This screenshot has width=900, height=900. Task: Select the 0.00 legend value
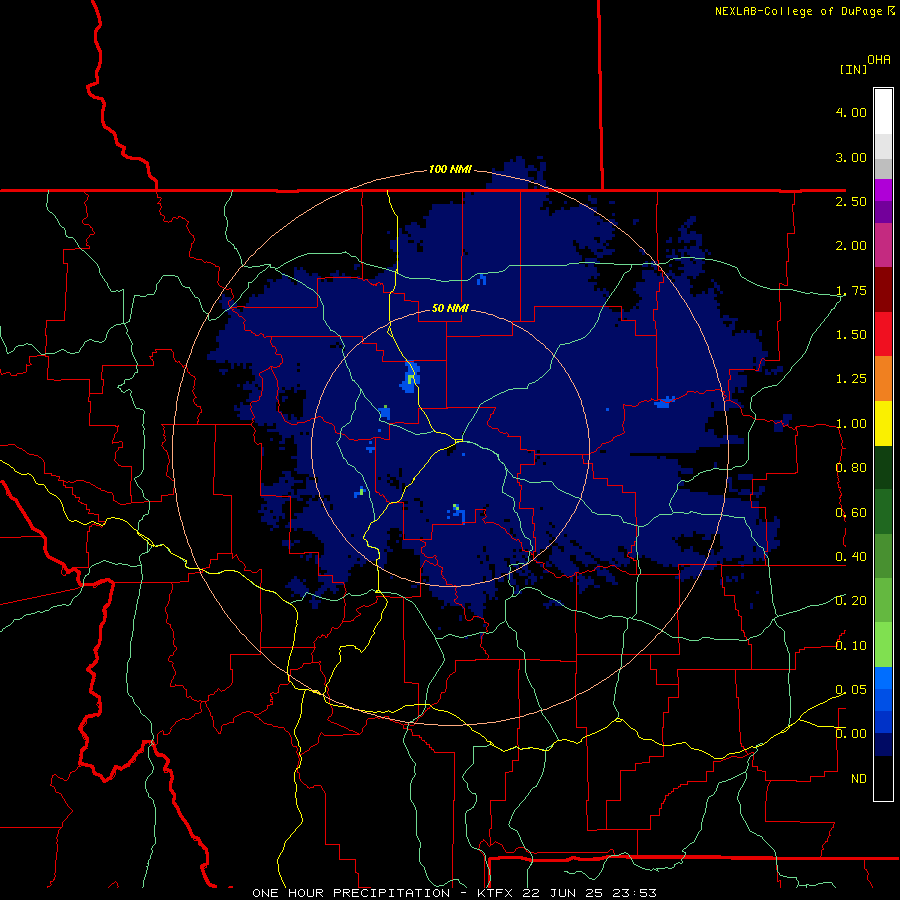click(851, 734)
